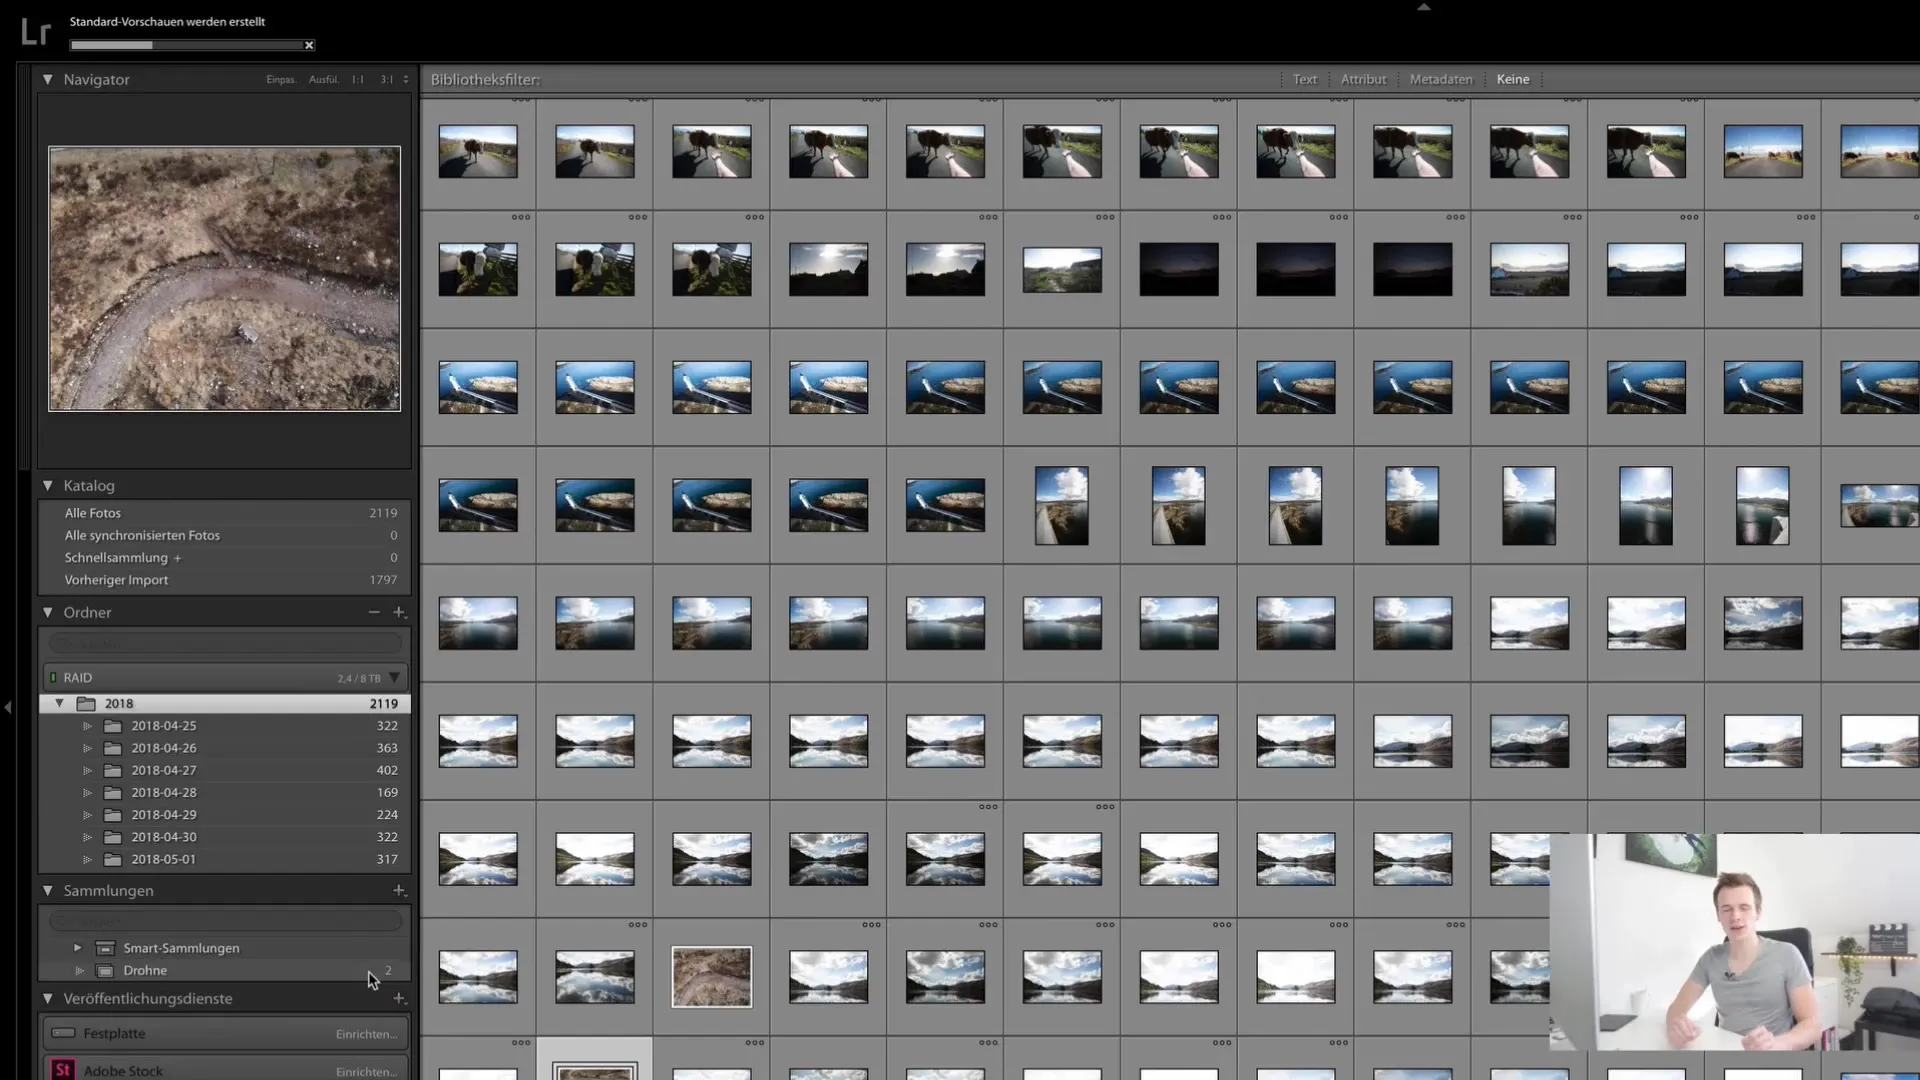1920x1080 pixels.
Task: Select the Keine filter option
Action: [x=1514, y=79]
